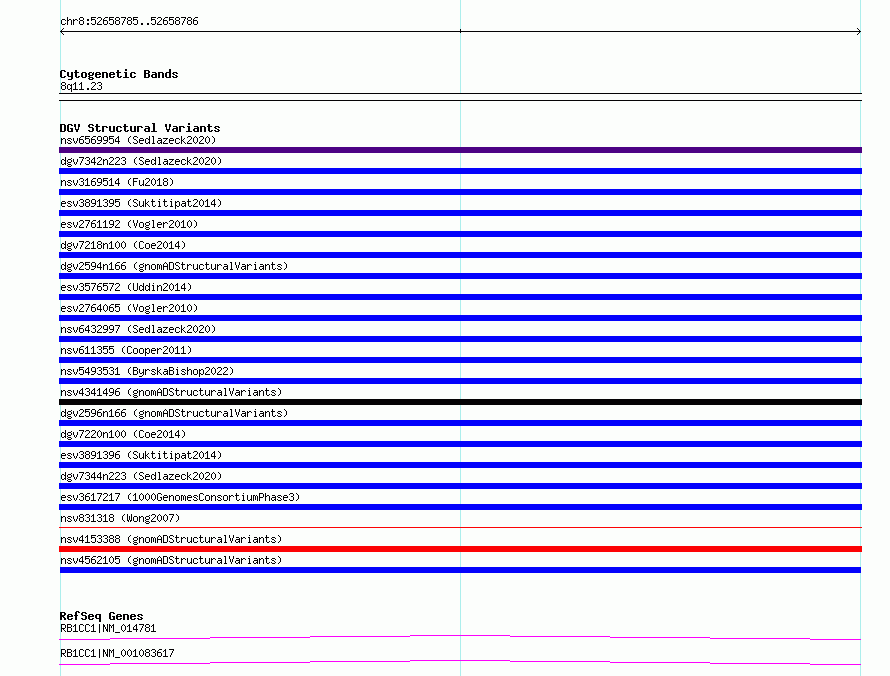Click the blue bar under esv3891396
This screenshot has height=676, width=890.
(460, 465)
